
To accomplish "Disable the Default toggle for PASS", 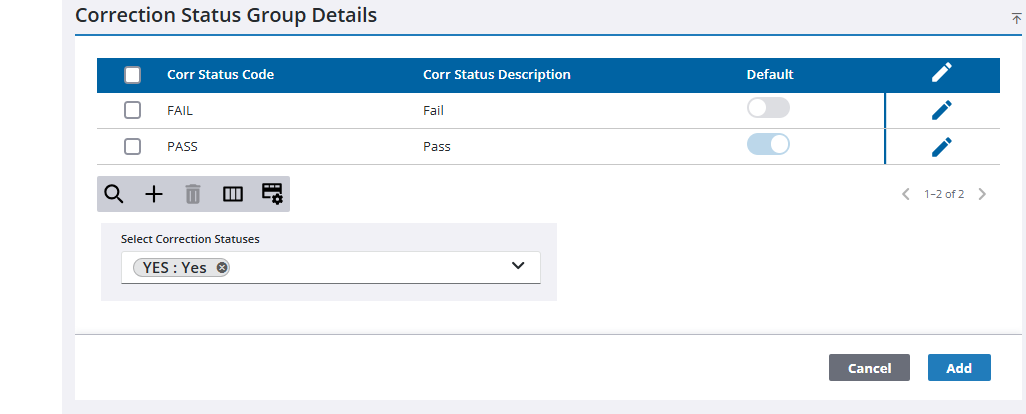I will [x=768, y=144].
